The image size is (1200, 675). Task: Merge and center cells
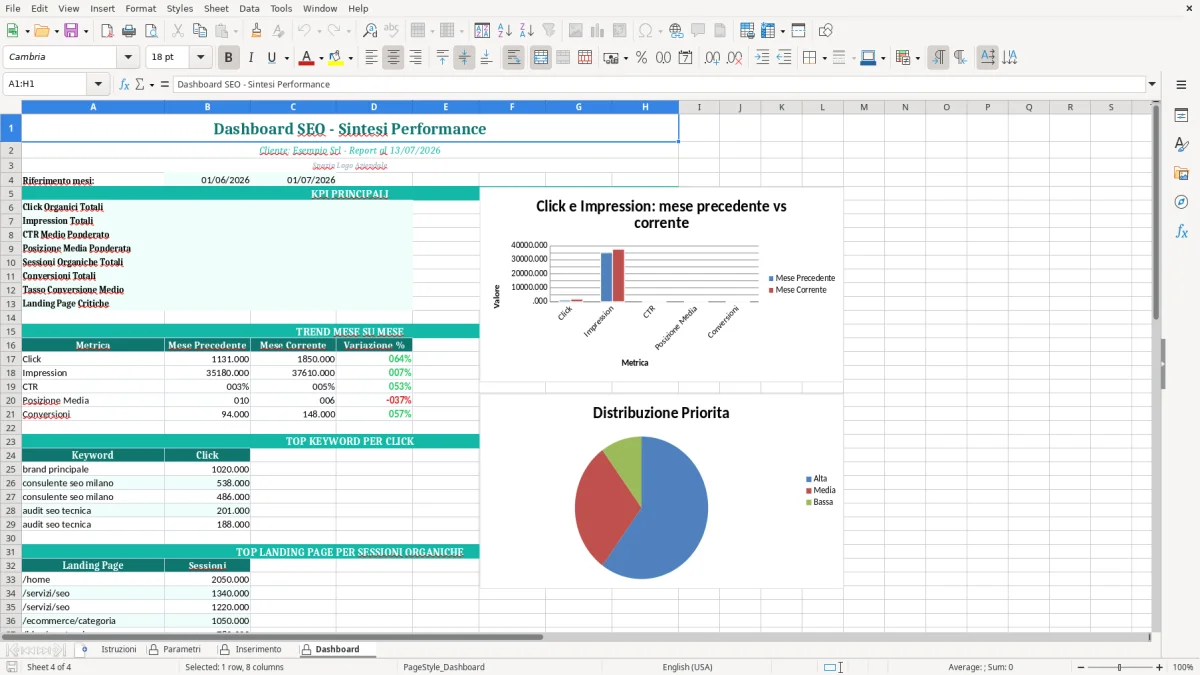541,58
